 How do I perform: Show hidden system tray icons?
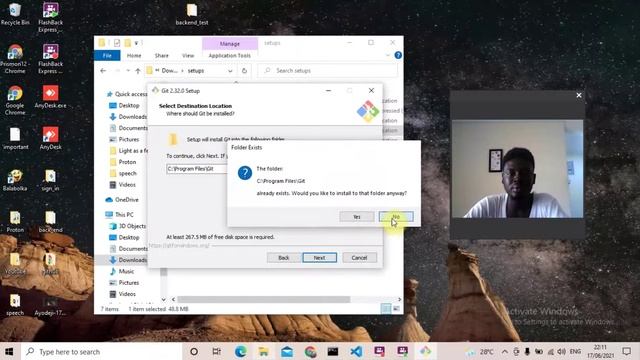pyautogui.click(x=504, y=351)
